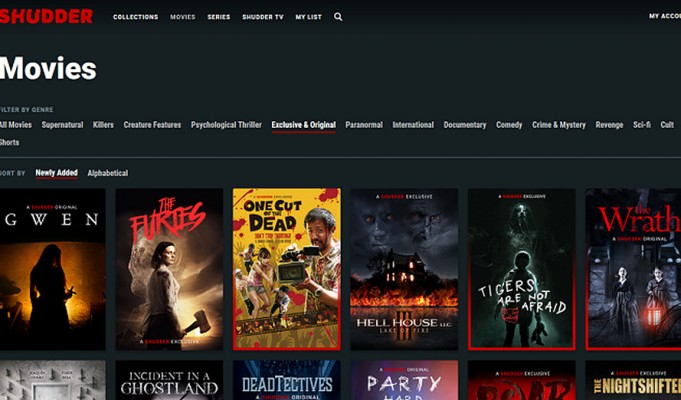Filter by Paranormal genre
Image resolution: width=681 pixels, height=400 pixels.
(364, 125)
